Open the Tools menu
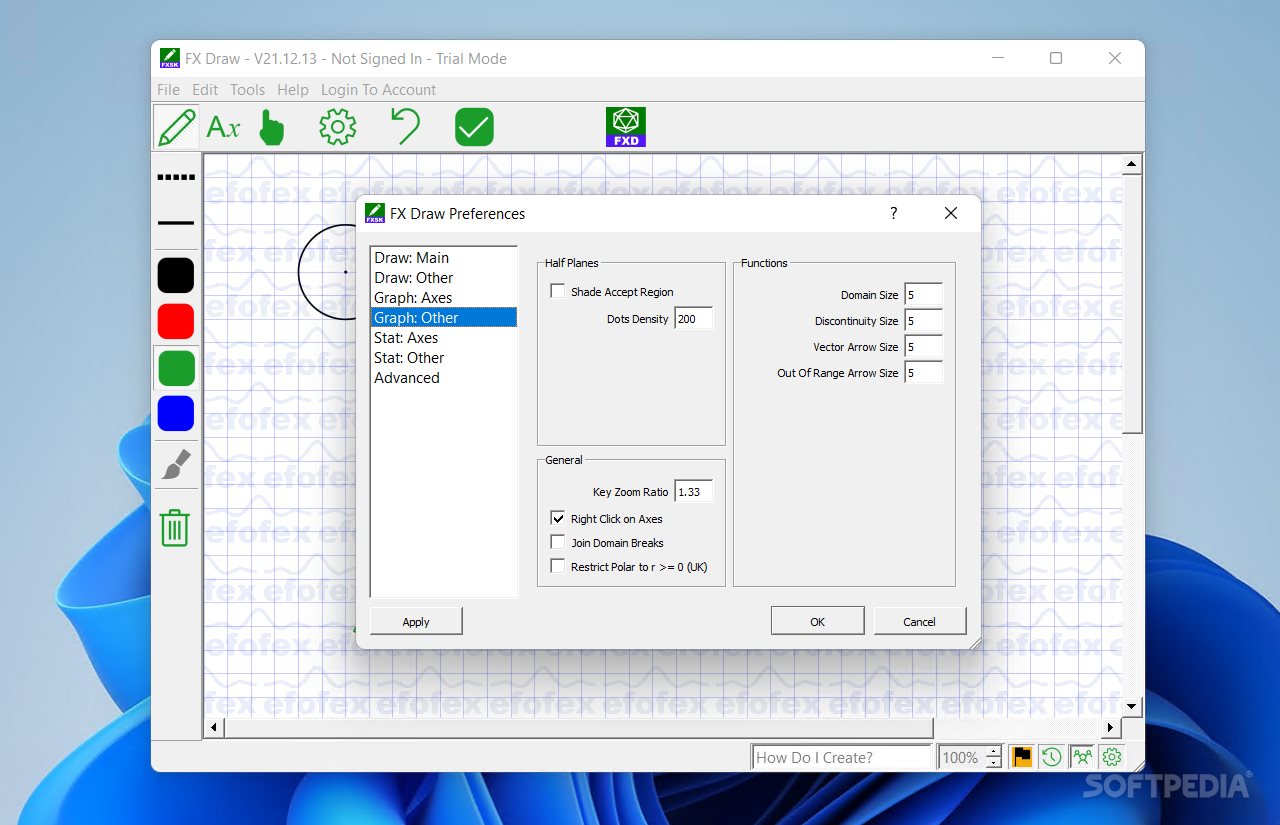This screenshot has width=1280, height=825. click(247, 89)
